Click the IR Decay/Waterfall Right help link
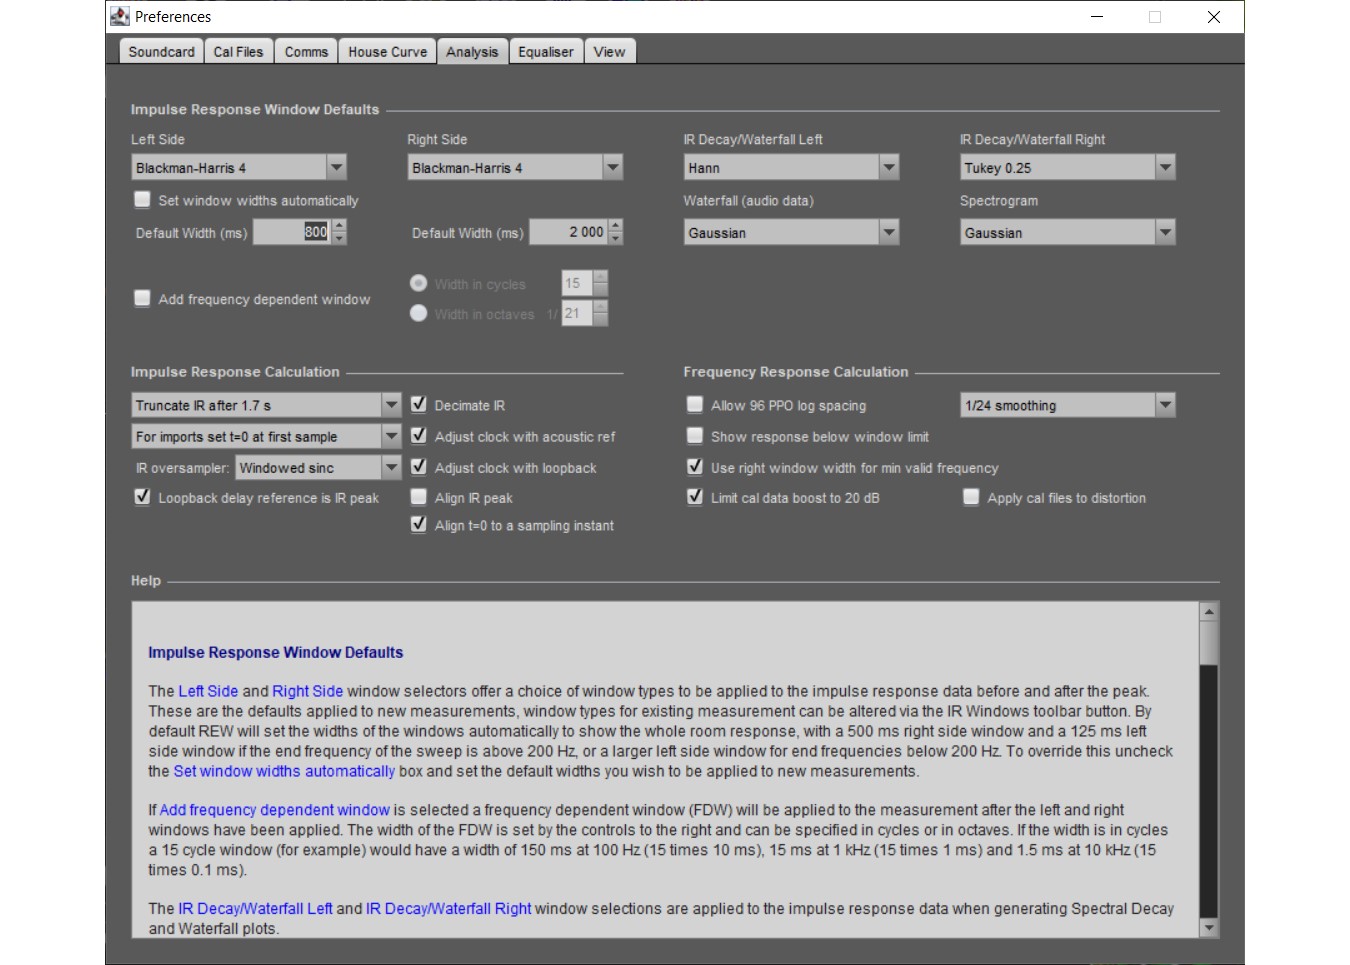The width and height of the screenshot is (1350, 965). click(x=448, y=908)
